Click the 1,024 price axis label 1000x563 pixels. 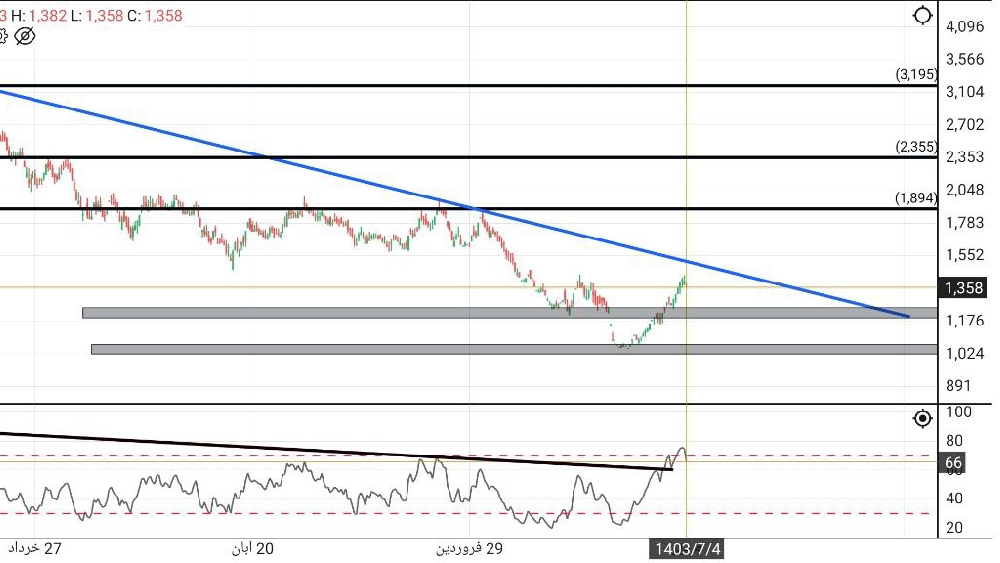tap(965, 353)
